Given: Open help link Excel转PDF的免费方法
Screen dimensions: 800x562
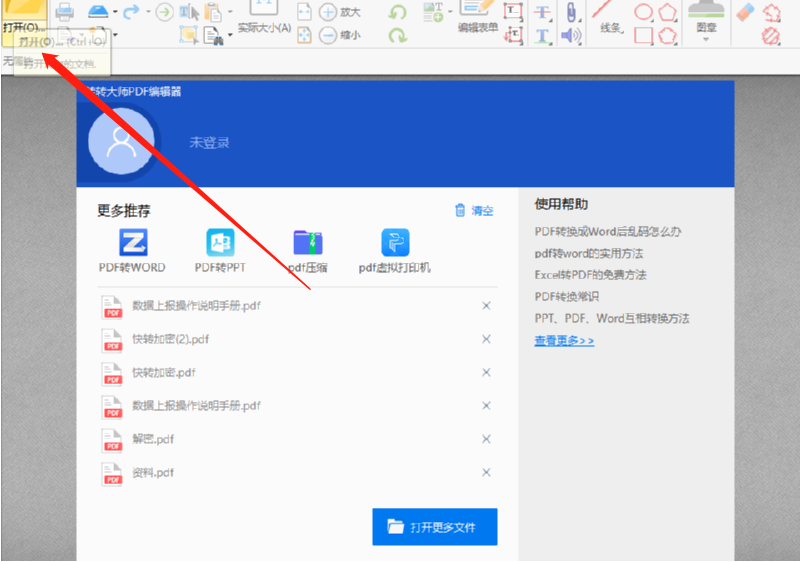Looking at the screenshot, I should pyautogui.click(x=590, y=275).
